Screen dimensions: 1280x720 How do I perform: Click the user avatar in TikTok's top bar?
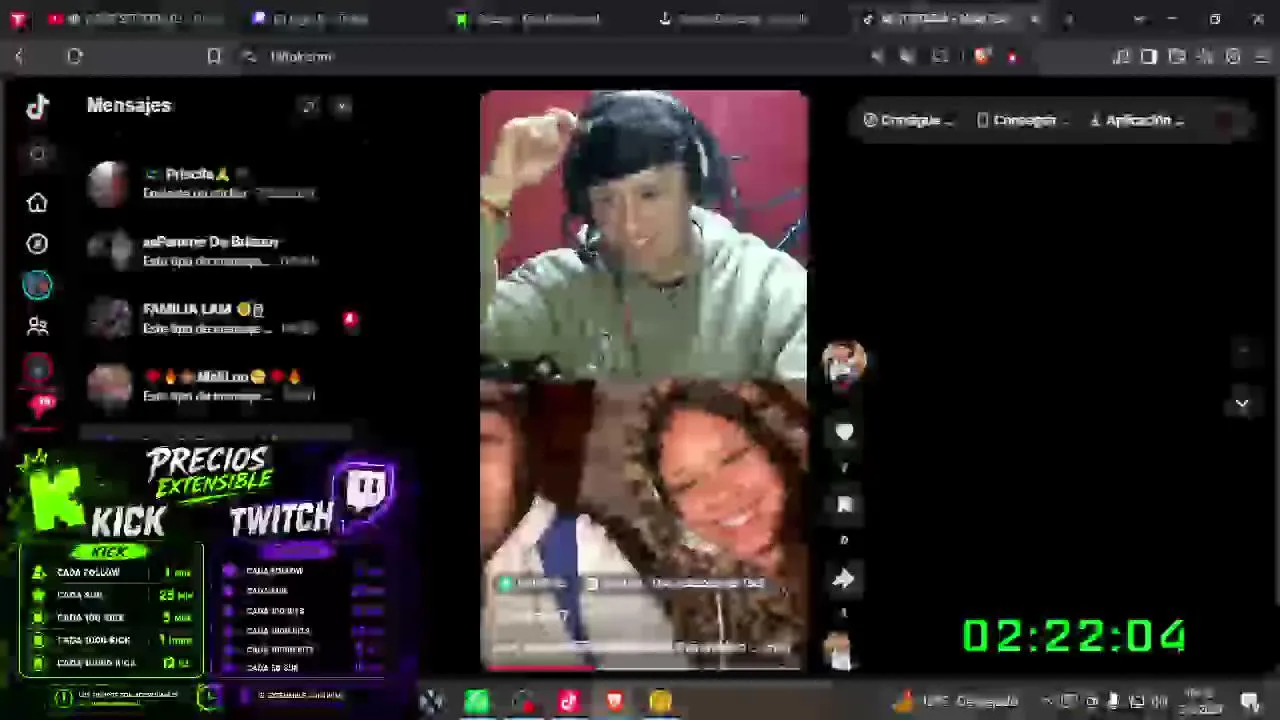click(x=1225, y=120)
